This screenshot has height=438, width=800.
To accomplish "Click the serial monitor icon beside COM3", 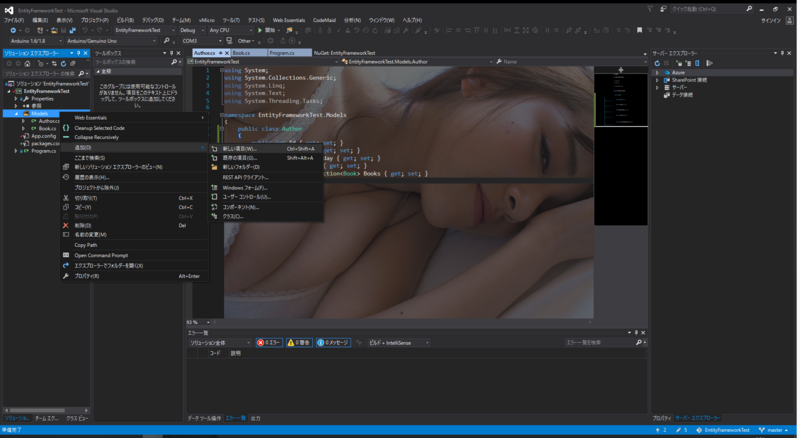I will click(x=230, y=41).
